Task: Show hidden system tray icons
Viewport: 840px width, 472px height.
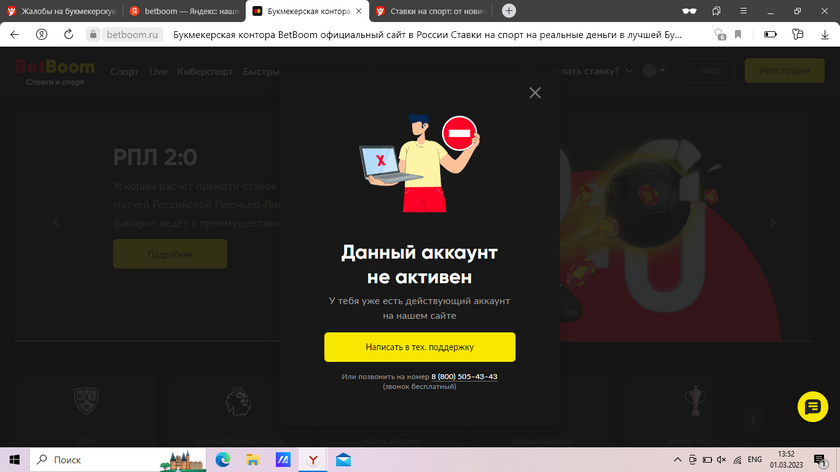Action: 677,460
